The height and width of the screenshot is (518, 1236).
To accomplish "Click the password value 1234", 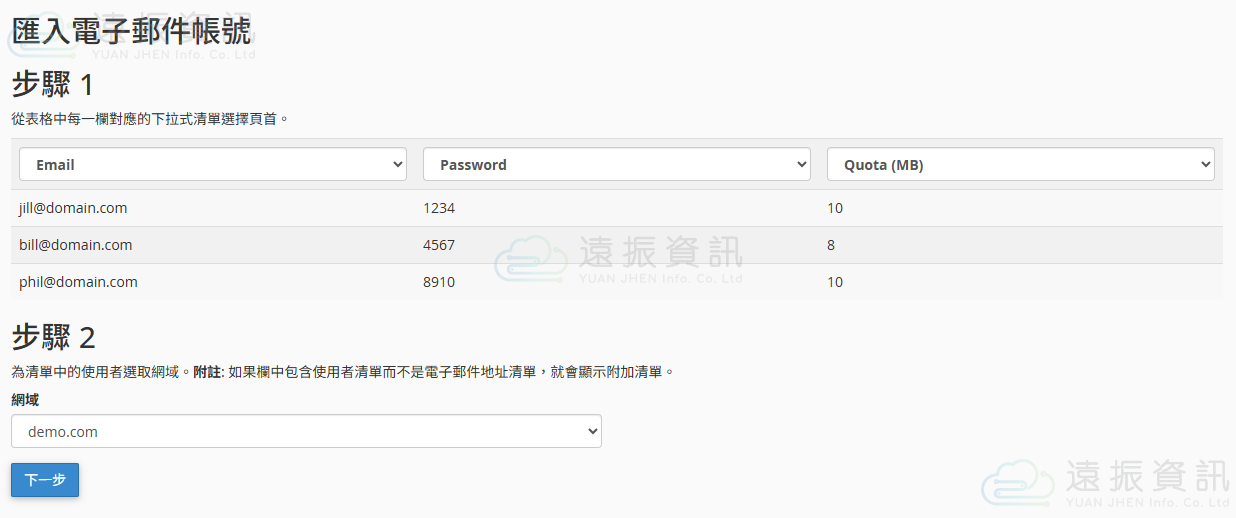I will [x=439, y=208].
